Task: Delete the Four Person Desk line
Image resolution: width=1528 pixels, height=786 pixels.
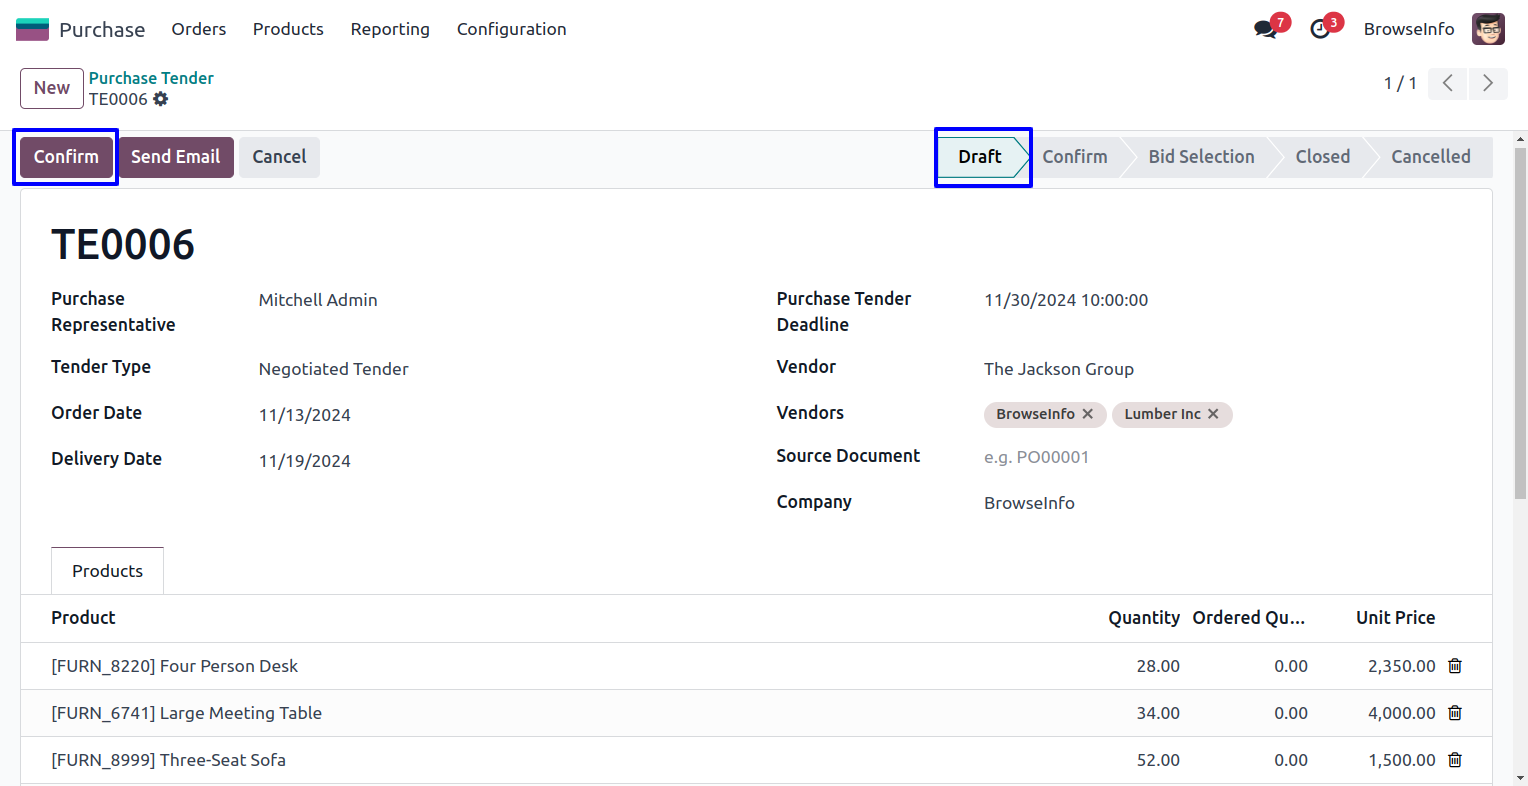Action: click(x=1455, y=666)
